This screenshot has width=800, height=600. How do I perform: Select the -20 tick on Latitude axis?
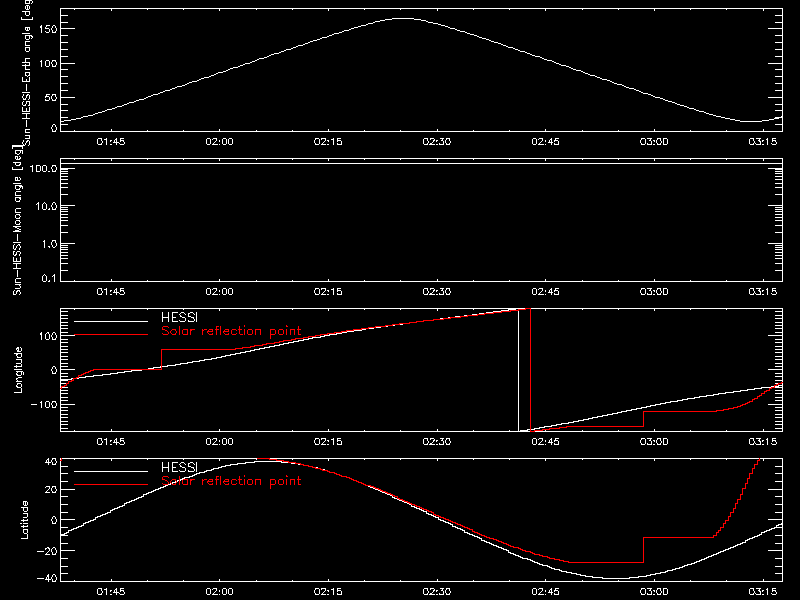[x=47, y=551]
